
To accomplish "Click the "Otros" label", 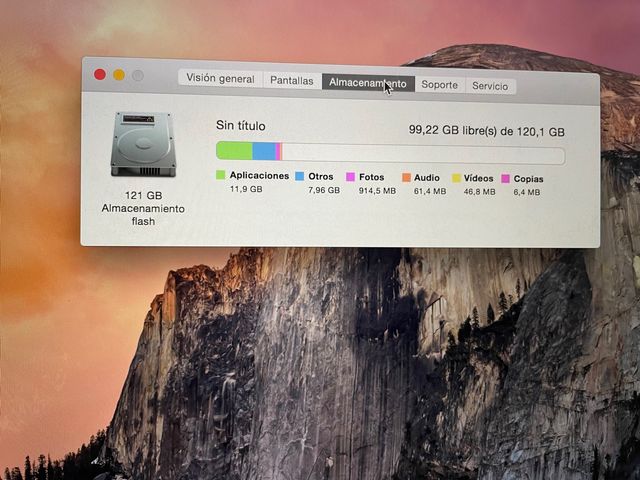I will (321, 177).
